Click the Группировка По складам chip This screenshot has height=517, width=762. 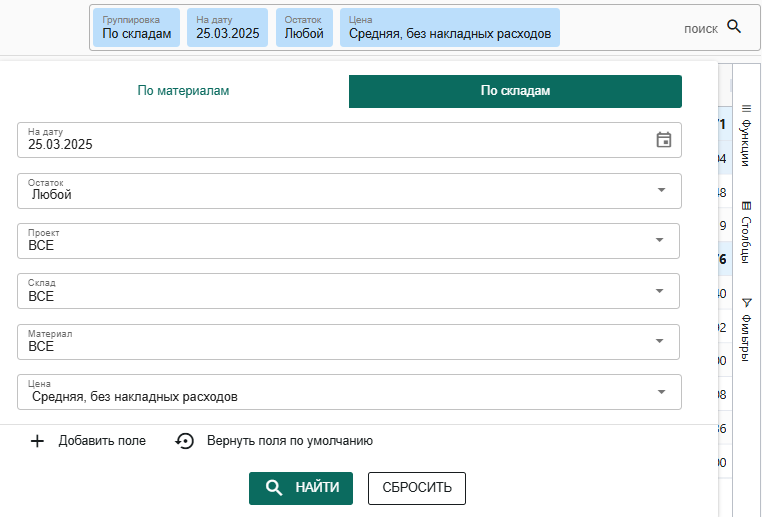[x=137, y=28]
